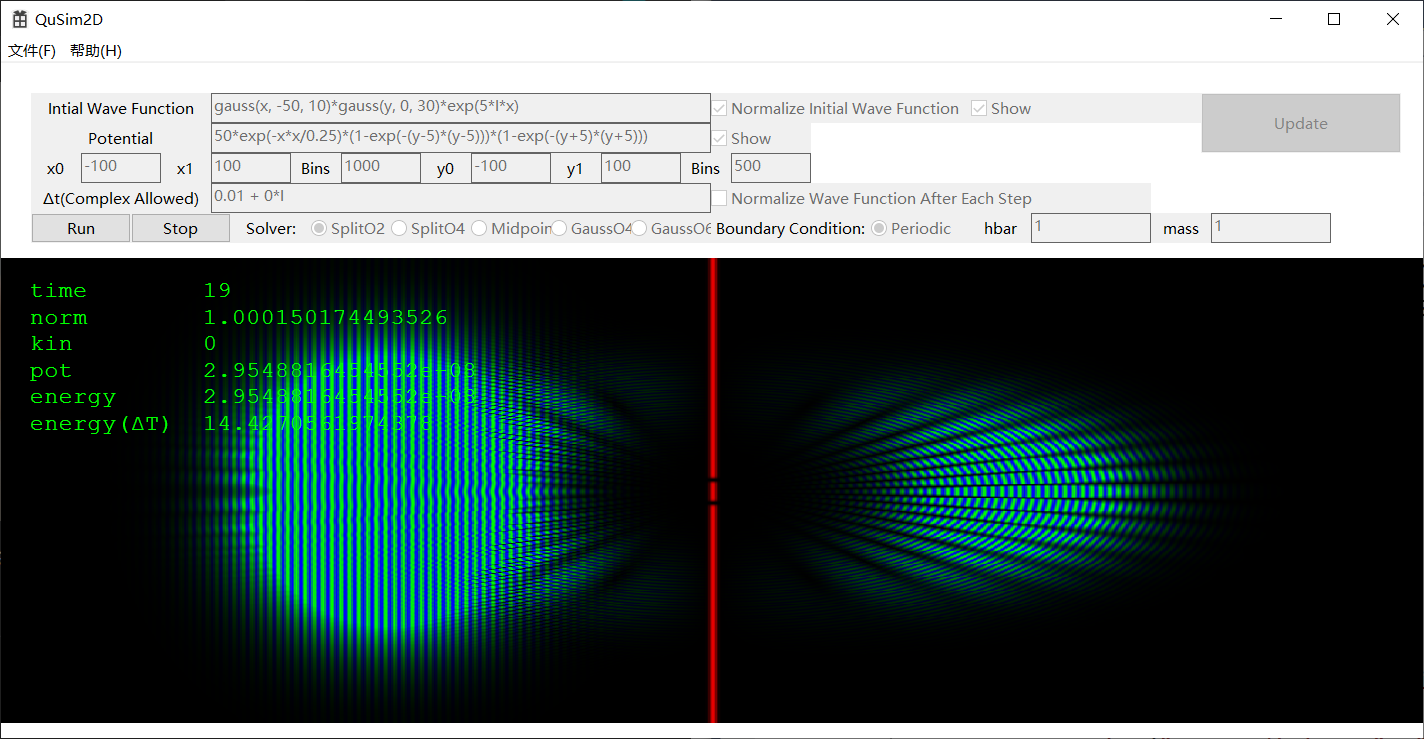Enable Normalize Wave Function After Each Step
Viewport: 1424px width, 739px height.
pyautogui.click(x=719, y=198)
